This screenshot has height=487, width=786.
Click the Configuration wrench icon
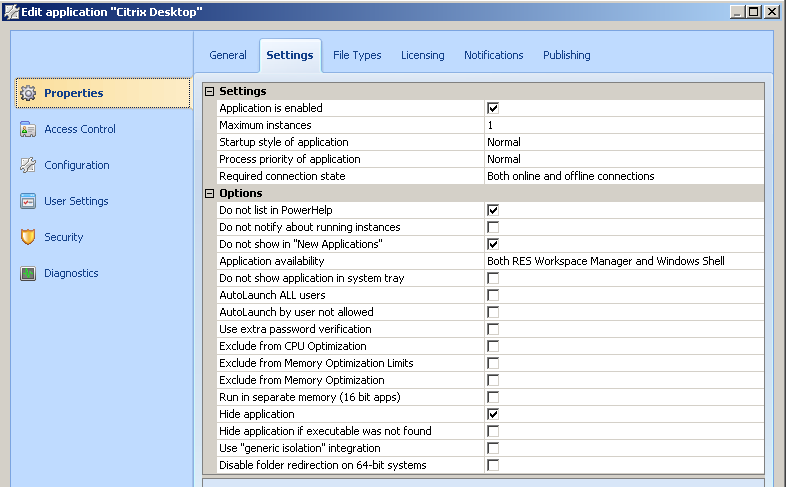click(x=28, y=165)
